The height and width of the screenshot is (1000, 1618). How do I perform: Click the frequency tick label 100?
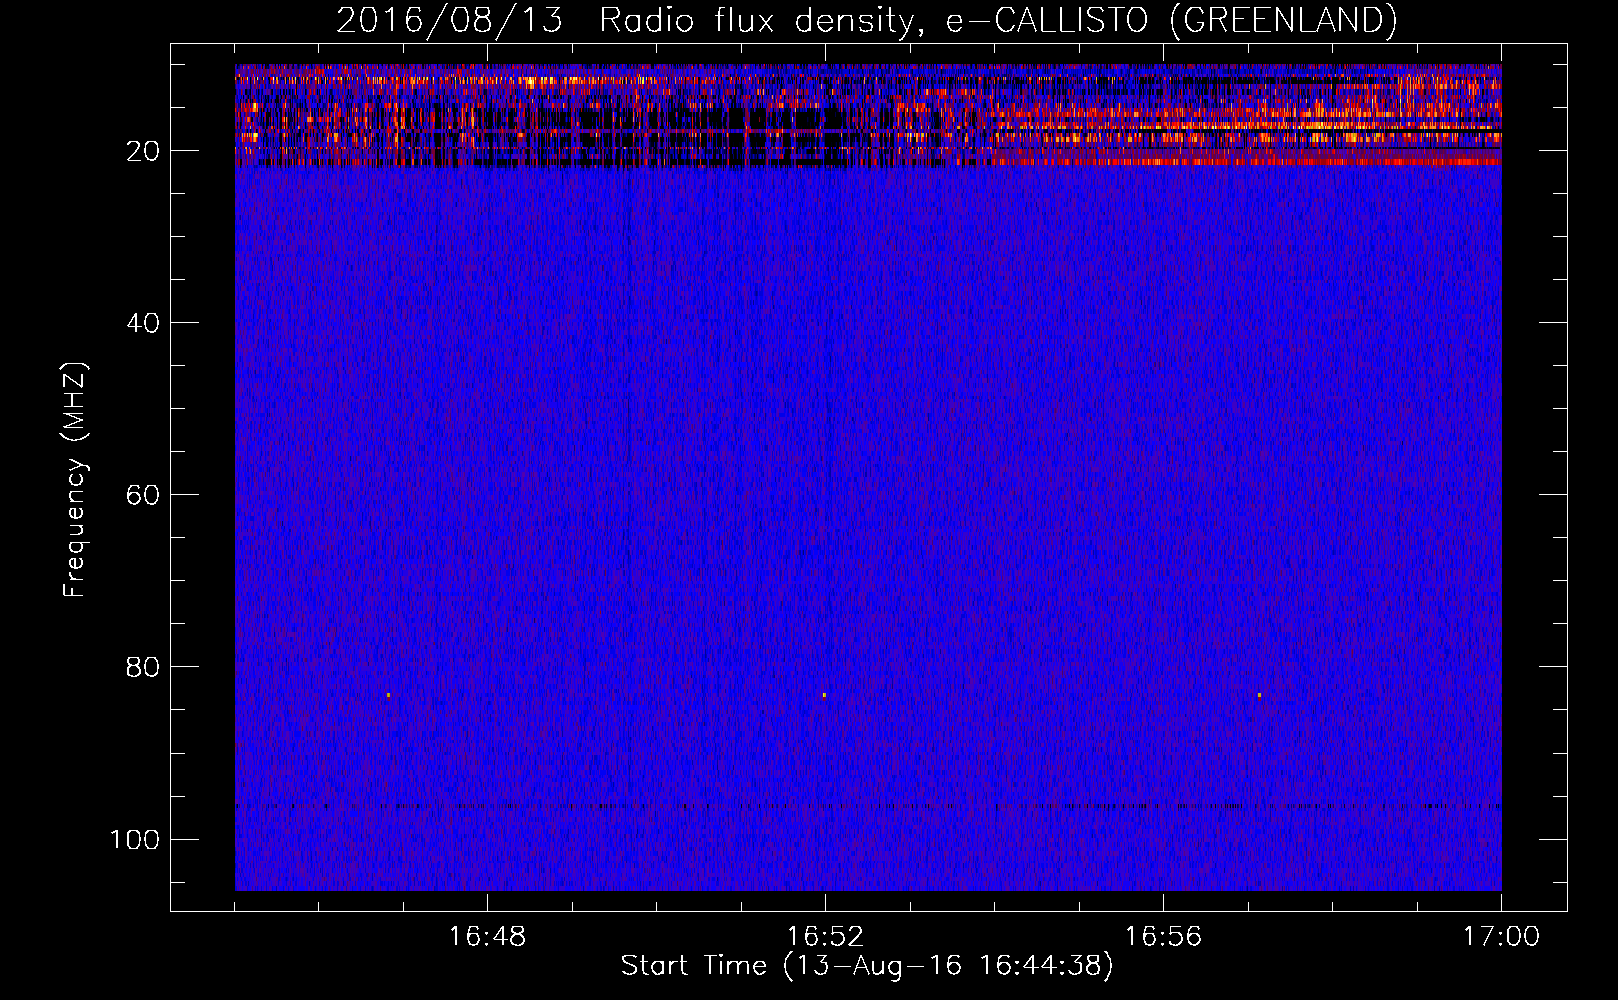pyautogui.click(x=135, y=839)
